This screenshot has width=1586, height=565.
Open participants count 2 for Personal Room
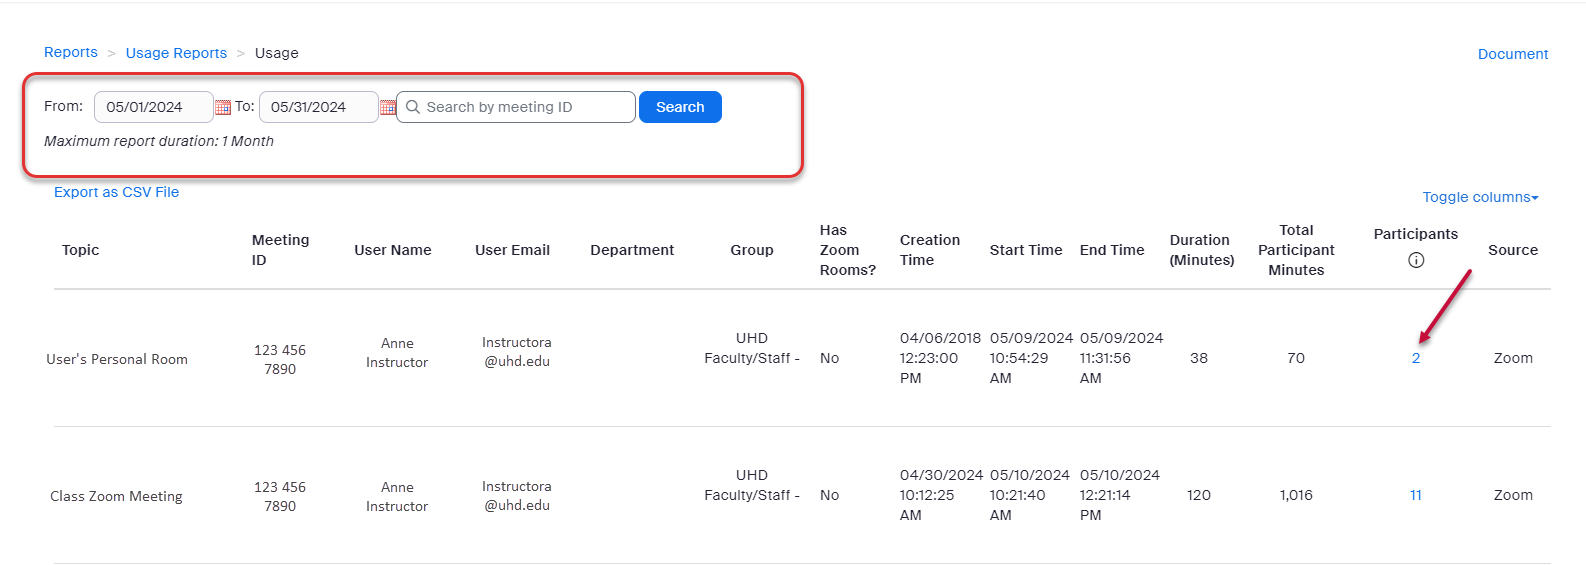click(x=1416, y=358)
